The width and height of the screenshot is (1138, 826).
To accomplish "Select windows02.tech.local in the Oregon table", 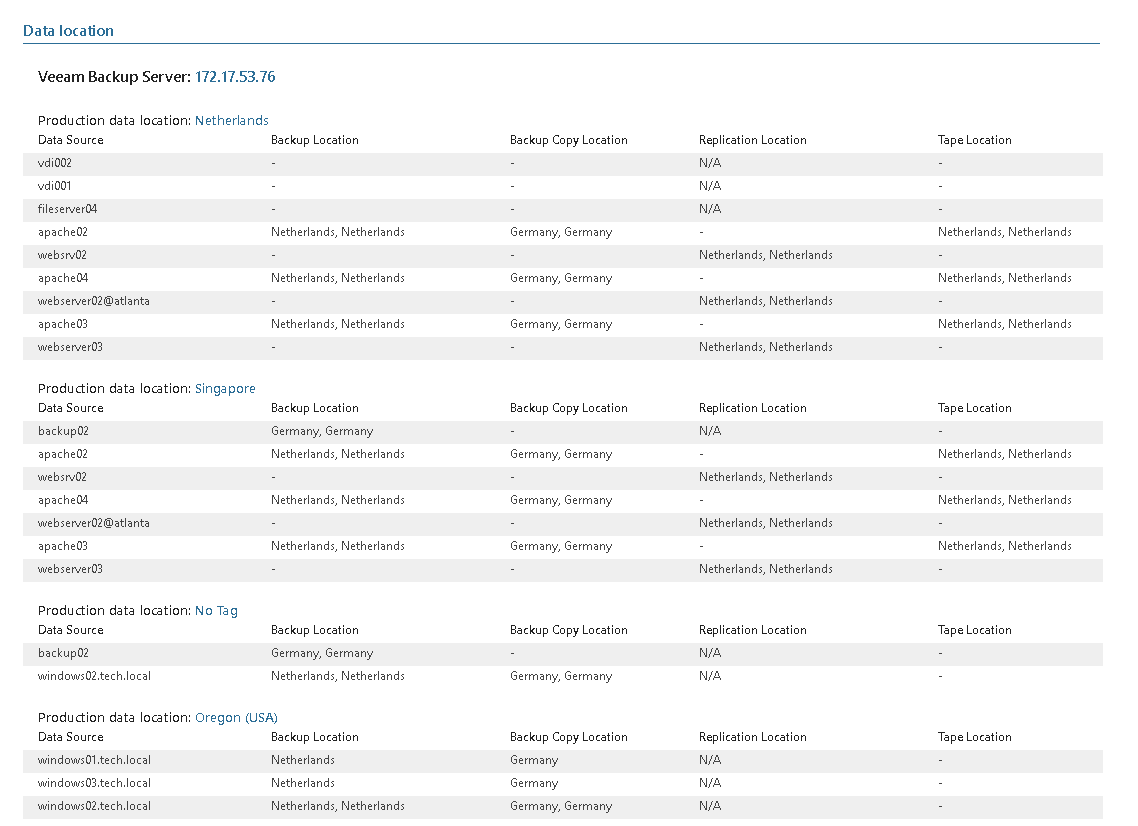I will (94, 806).
